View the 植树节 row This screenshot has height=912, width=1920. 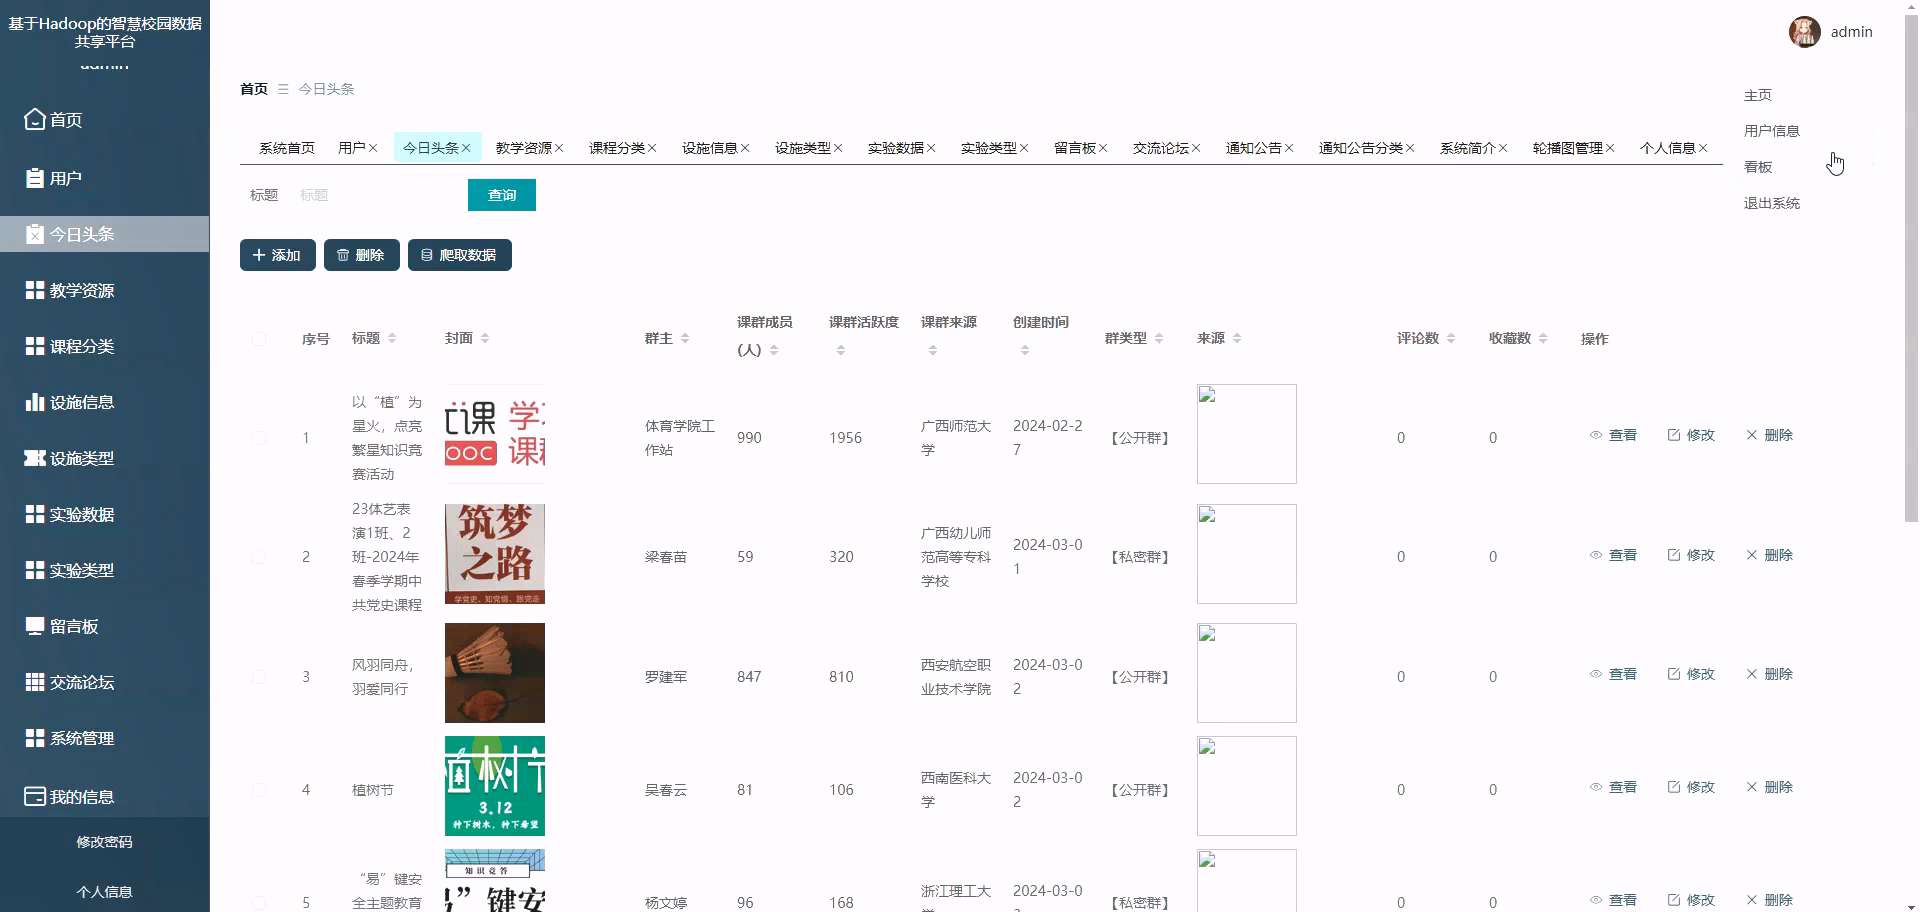coord(1613,787)
